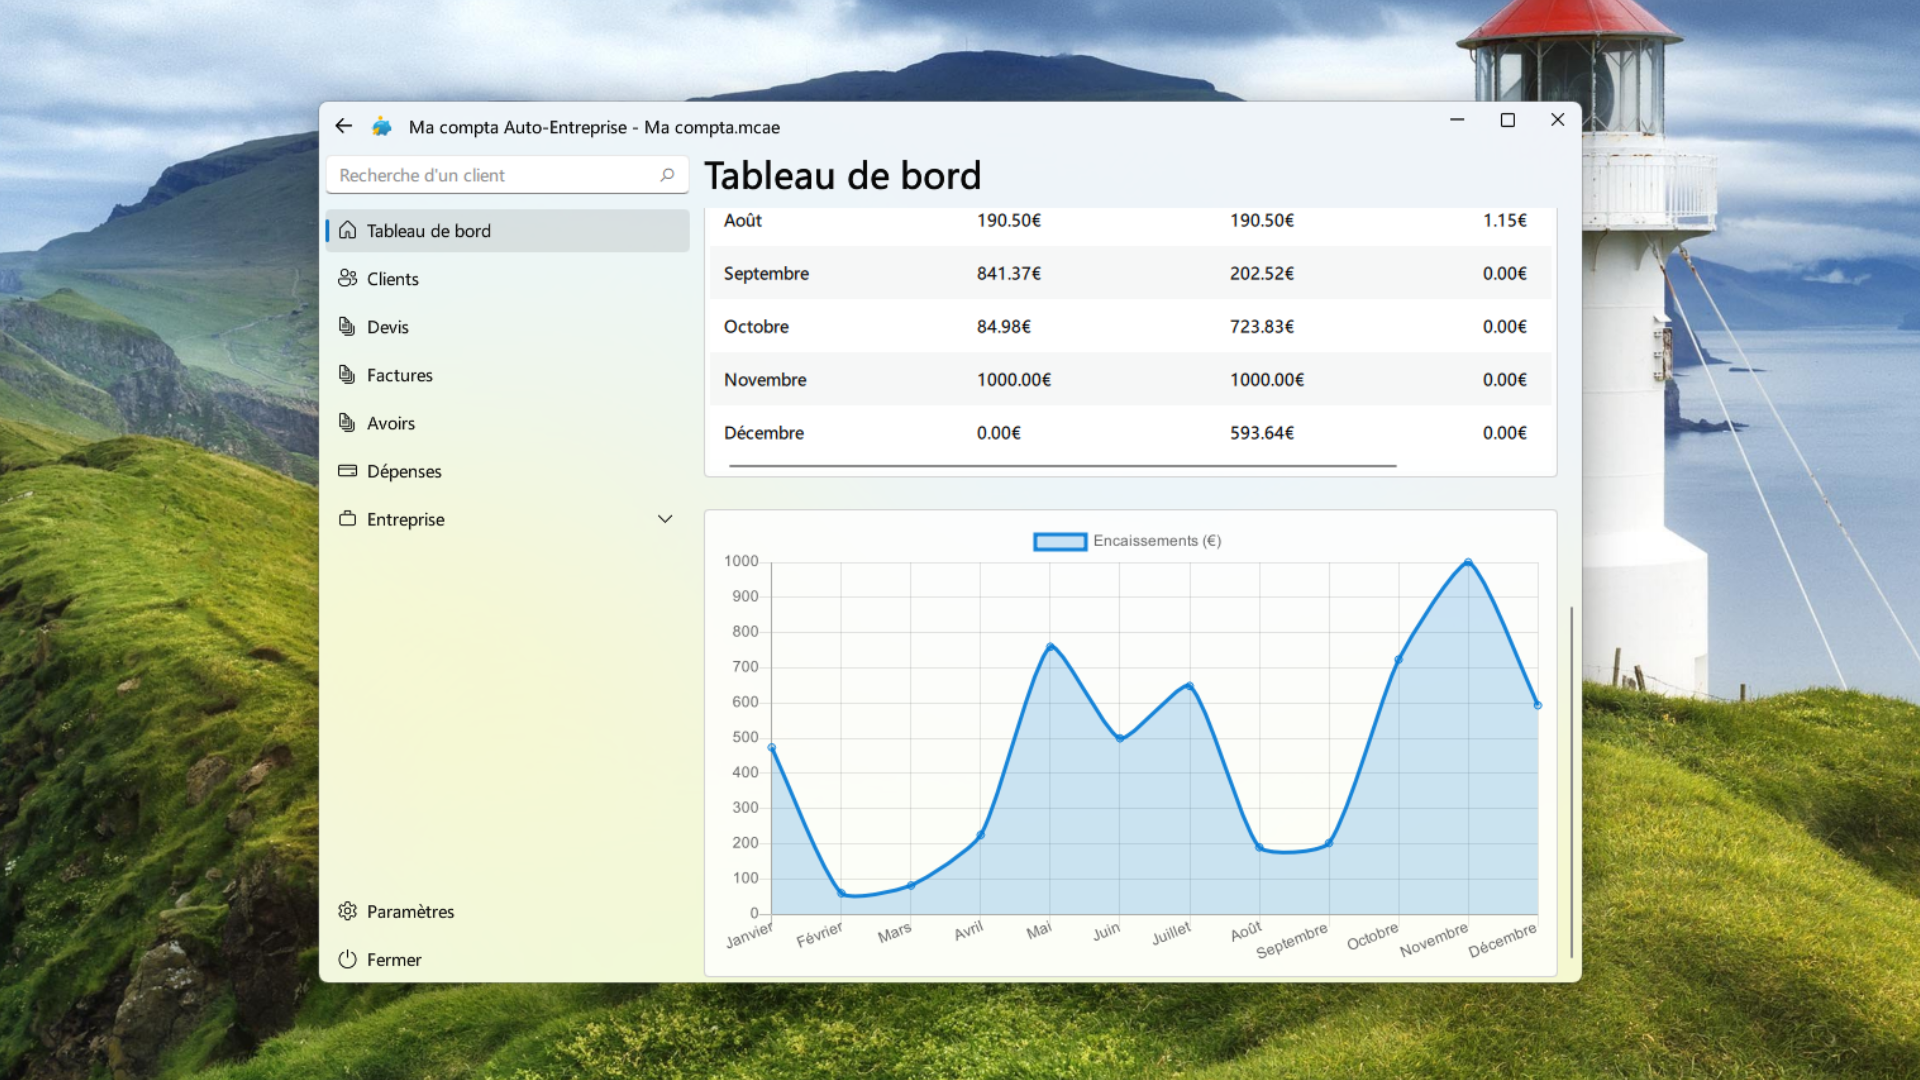Click the search magnifier in the client search box

pyautogui.click(x=666, y=175)
